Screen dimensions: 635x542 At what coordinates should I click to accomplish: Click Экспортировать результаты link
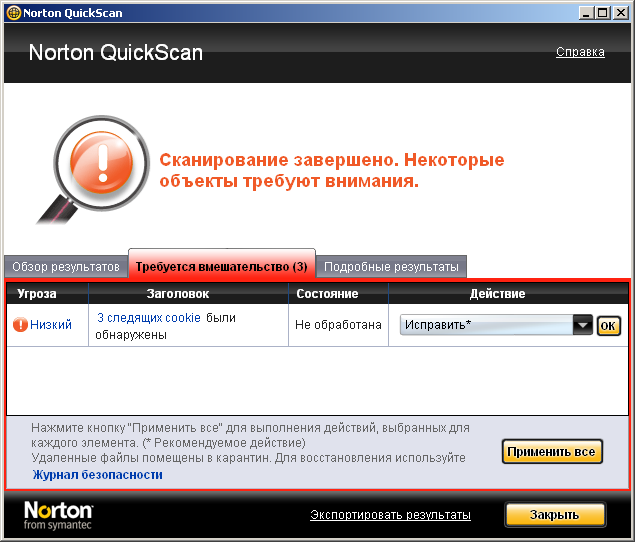pyautogui.click(x=390, y=515)
